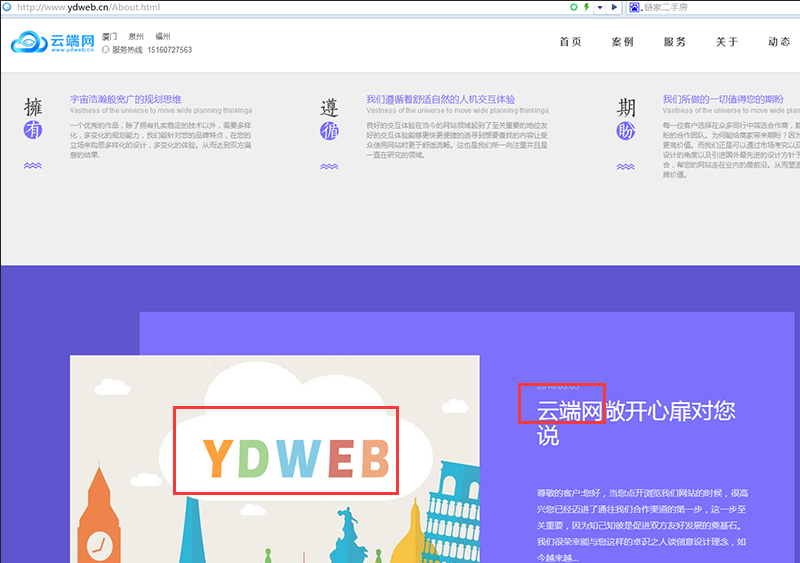Viewport: 800px width, 563px height.
Task: Click heading 我们遵循着舒适自然的人机交互体验
Action: pos(440,99)
